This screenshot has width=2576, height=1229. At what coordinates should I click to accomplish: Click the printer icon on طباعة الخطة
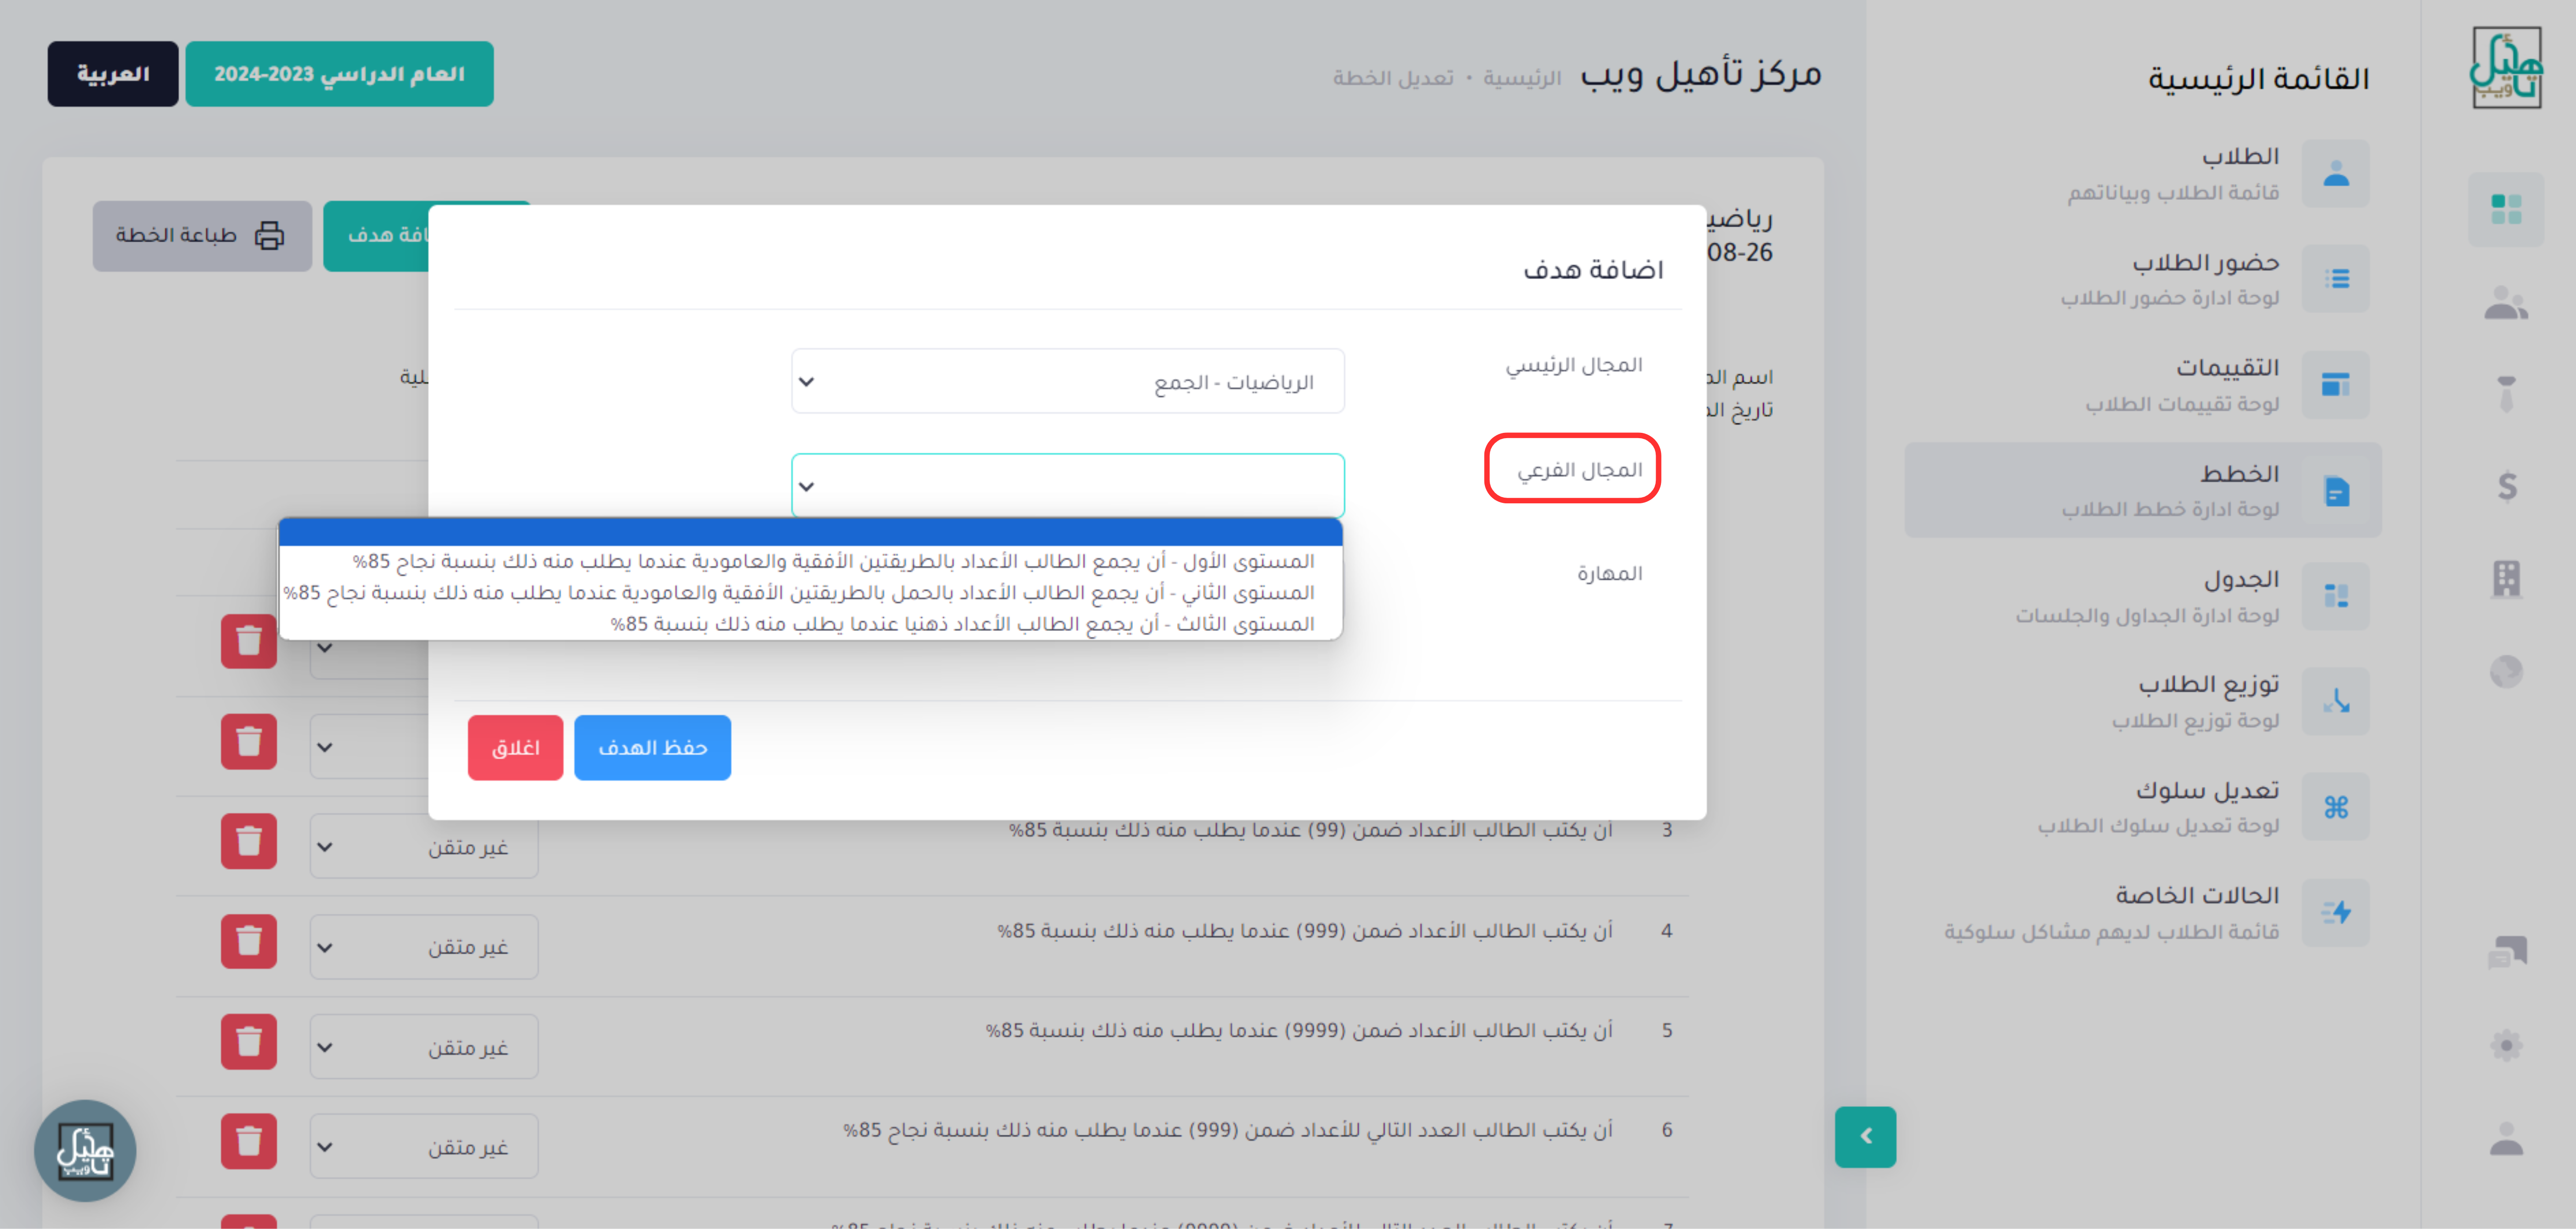coord(269,236)
